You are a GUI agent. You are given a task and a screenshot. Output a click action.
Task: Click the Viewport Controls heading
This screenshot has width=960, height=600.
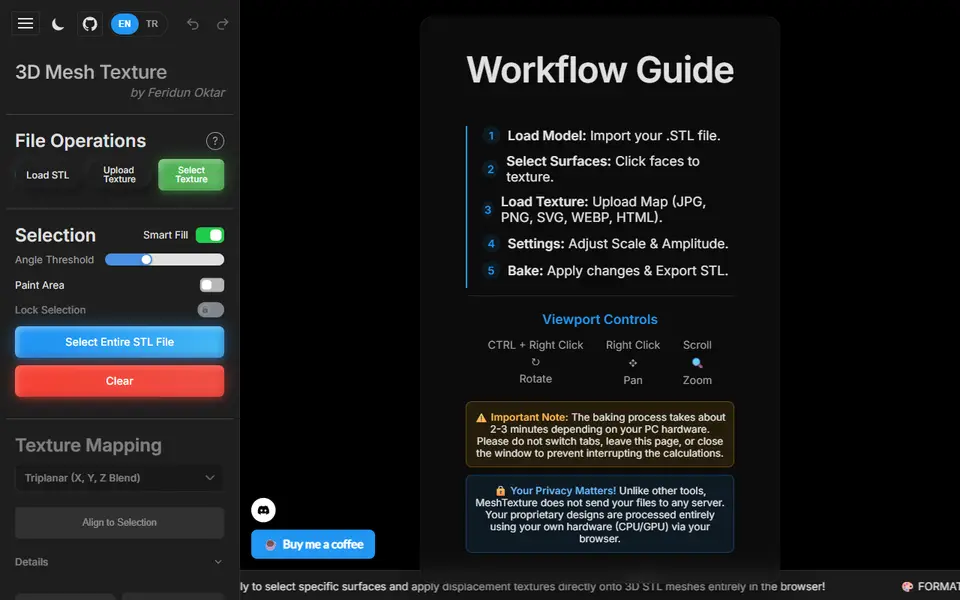point(600,320)
